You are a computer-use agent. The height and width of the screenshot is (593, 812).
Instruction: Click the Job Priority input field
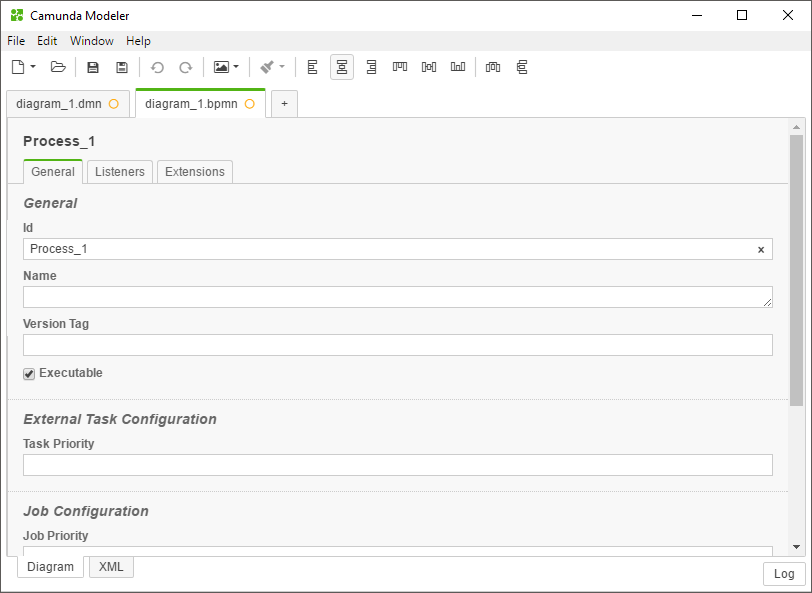pos(398,551)
